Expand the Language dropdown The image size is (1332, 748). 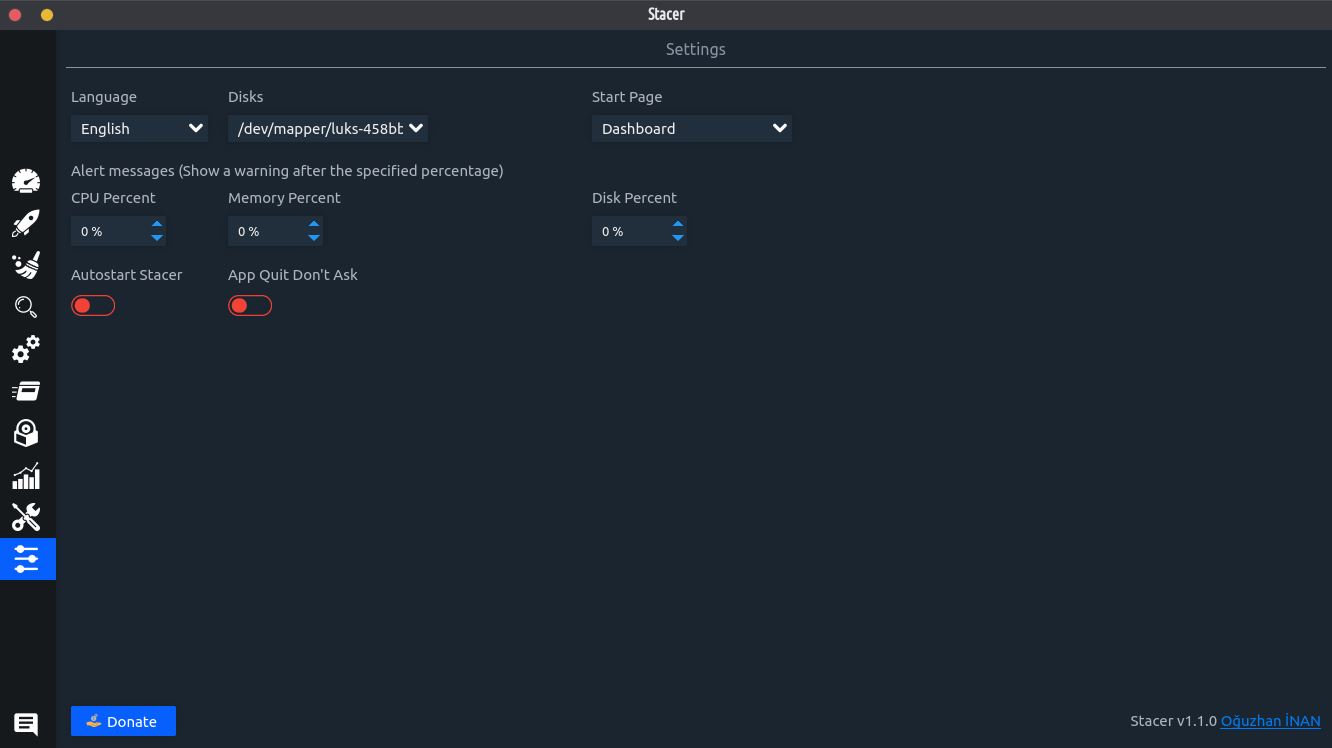(x=139, y=128)
